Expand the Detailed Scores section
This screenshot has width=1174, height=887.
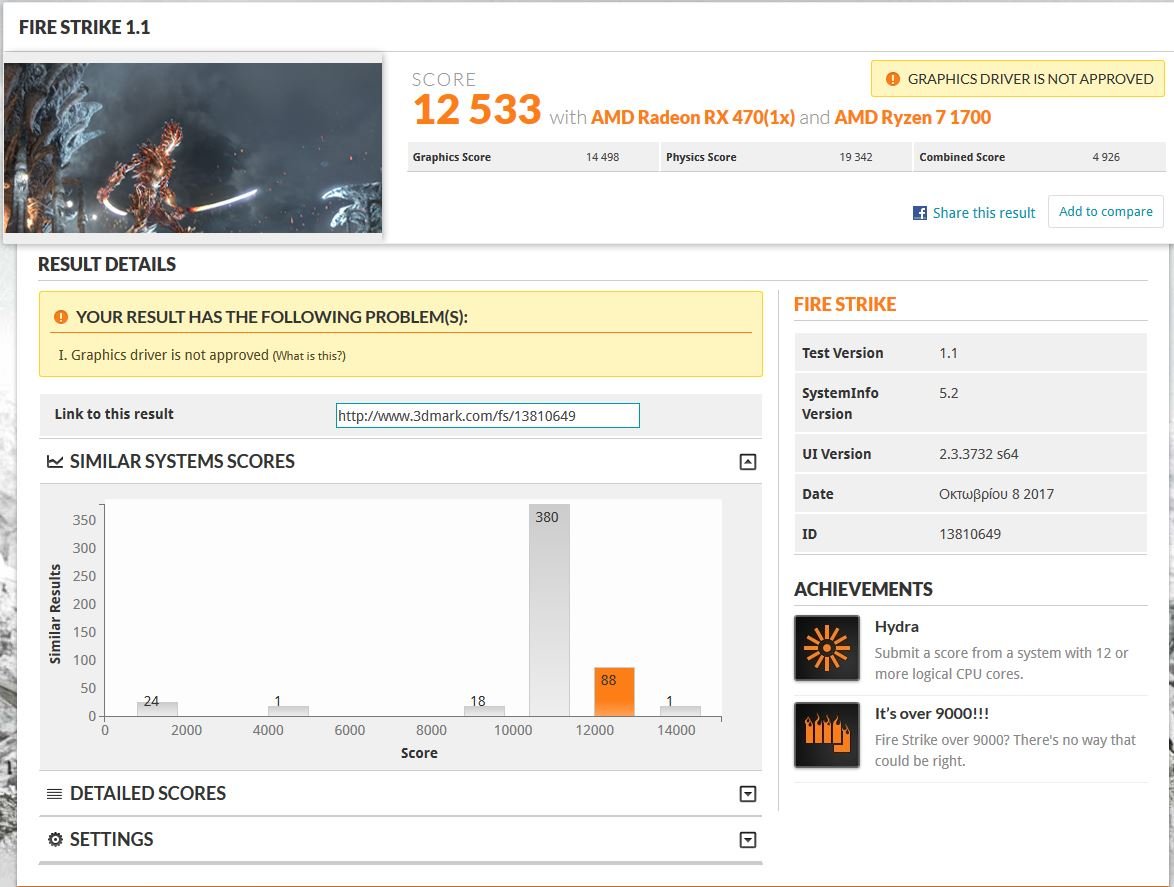point(747,794)
